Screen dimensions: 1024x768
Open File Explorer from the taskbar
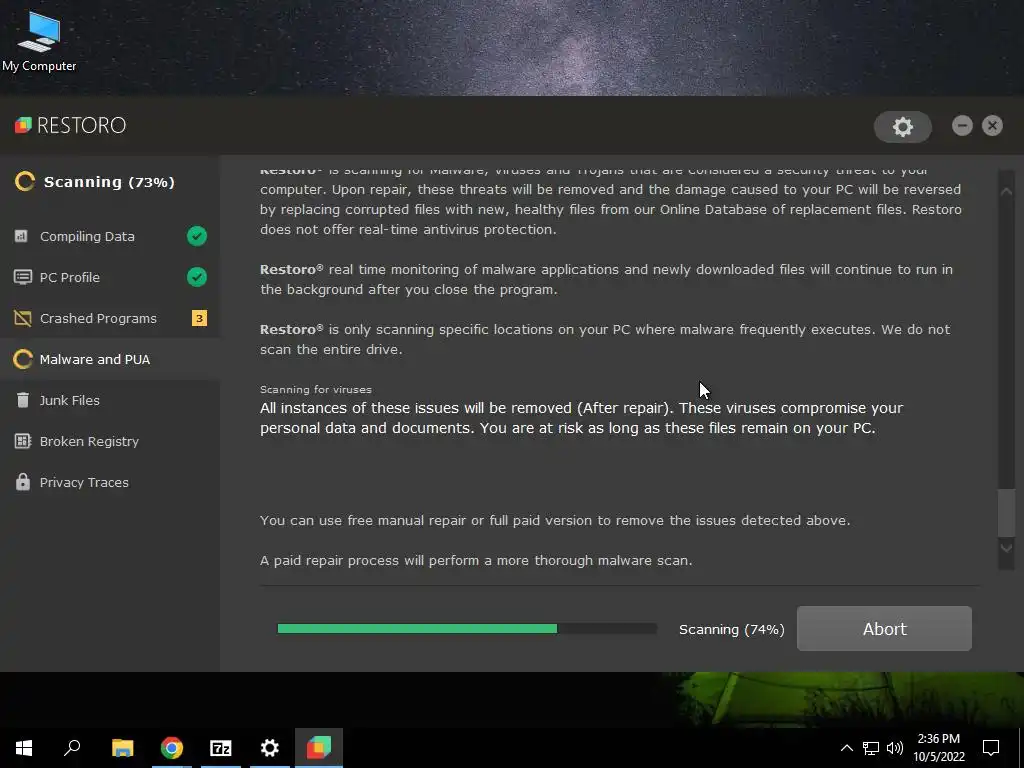(x=122, y=748)
